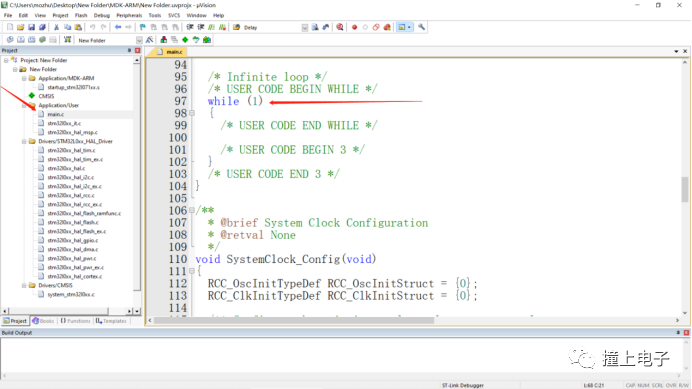
Task: Create a new file with the New icon
Action: point(10,27)
